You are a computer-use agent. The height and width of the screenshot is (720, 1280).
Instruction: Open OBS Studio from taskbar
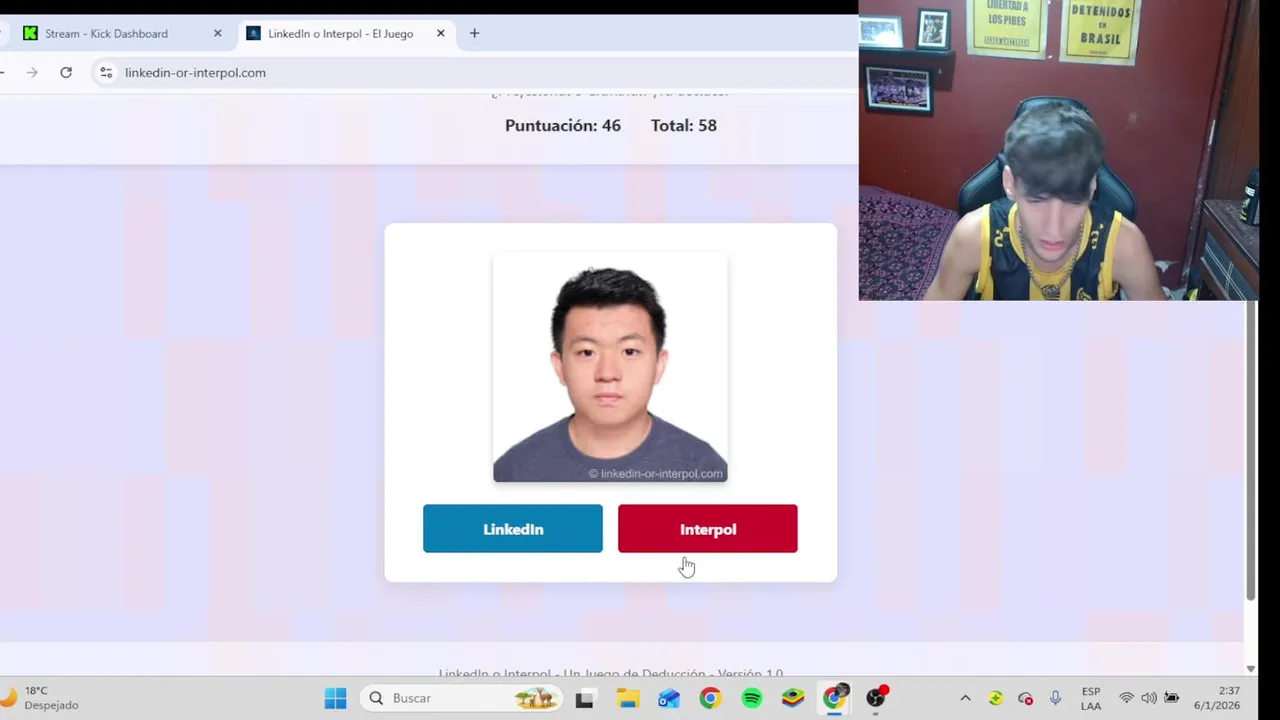tap(876, 698)
